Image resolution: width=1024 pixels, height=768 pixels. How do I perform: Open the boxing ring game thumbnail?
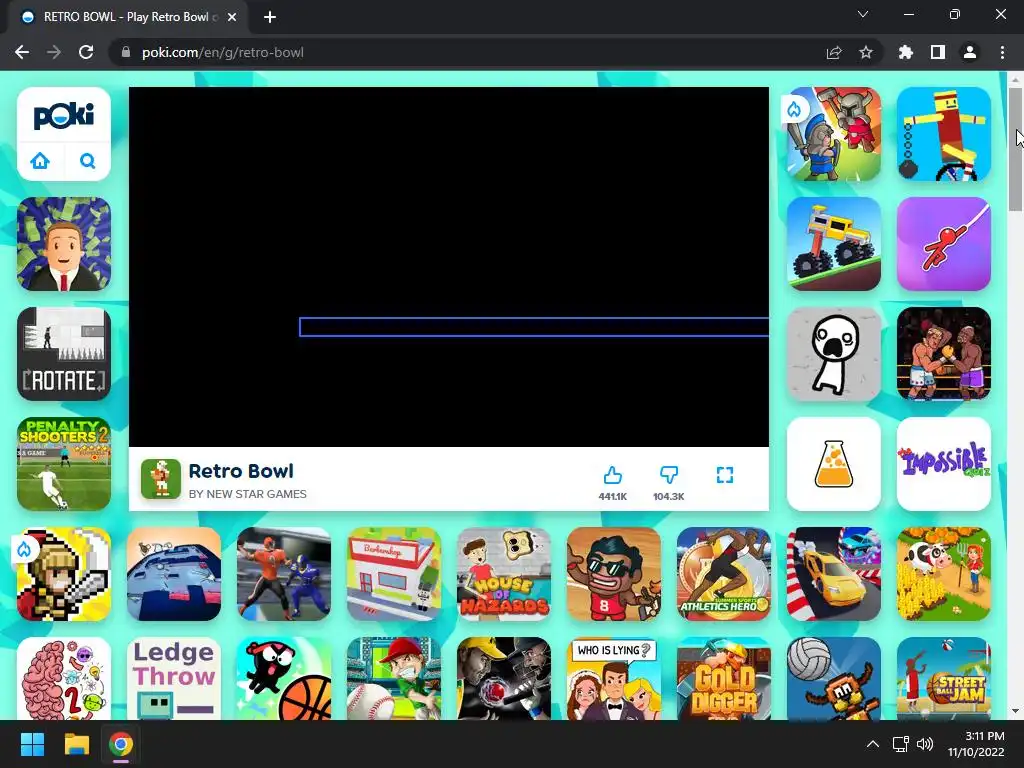(944, 354)
